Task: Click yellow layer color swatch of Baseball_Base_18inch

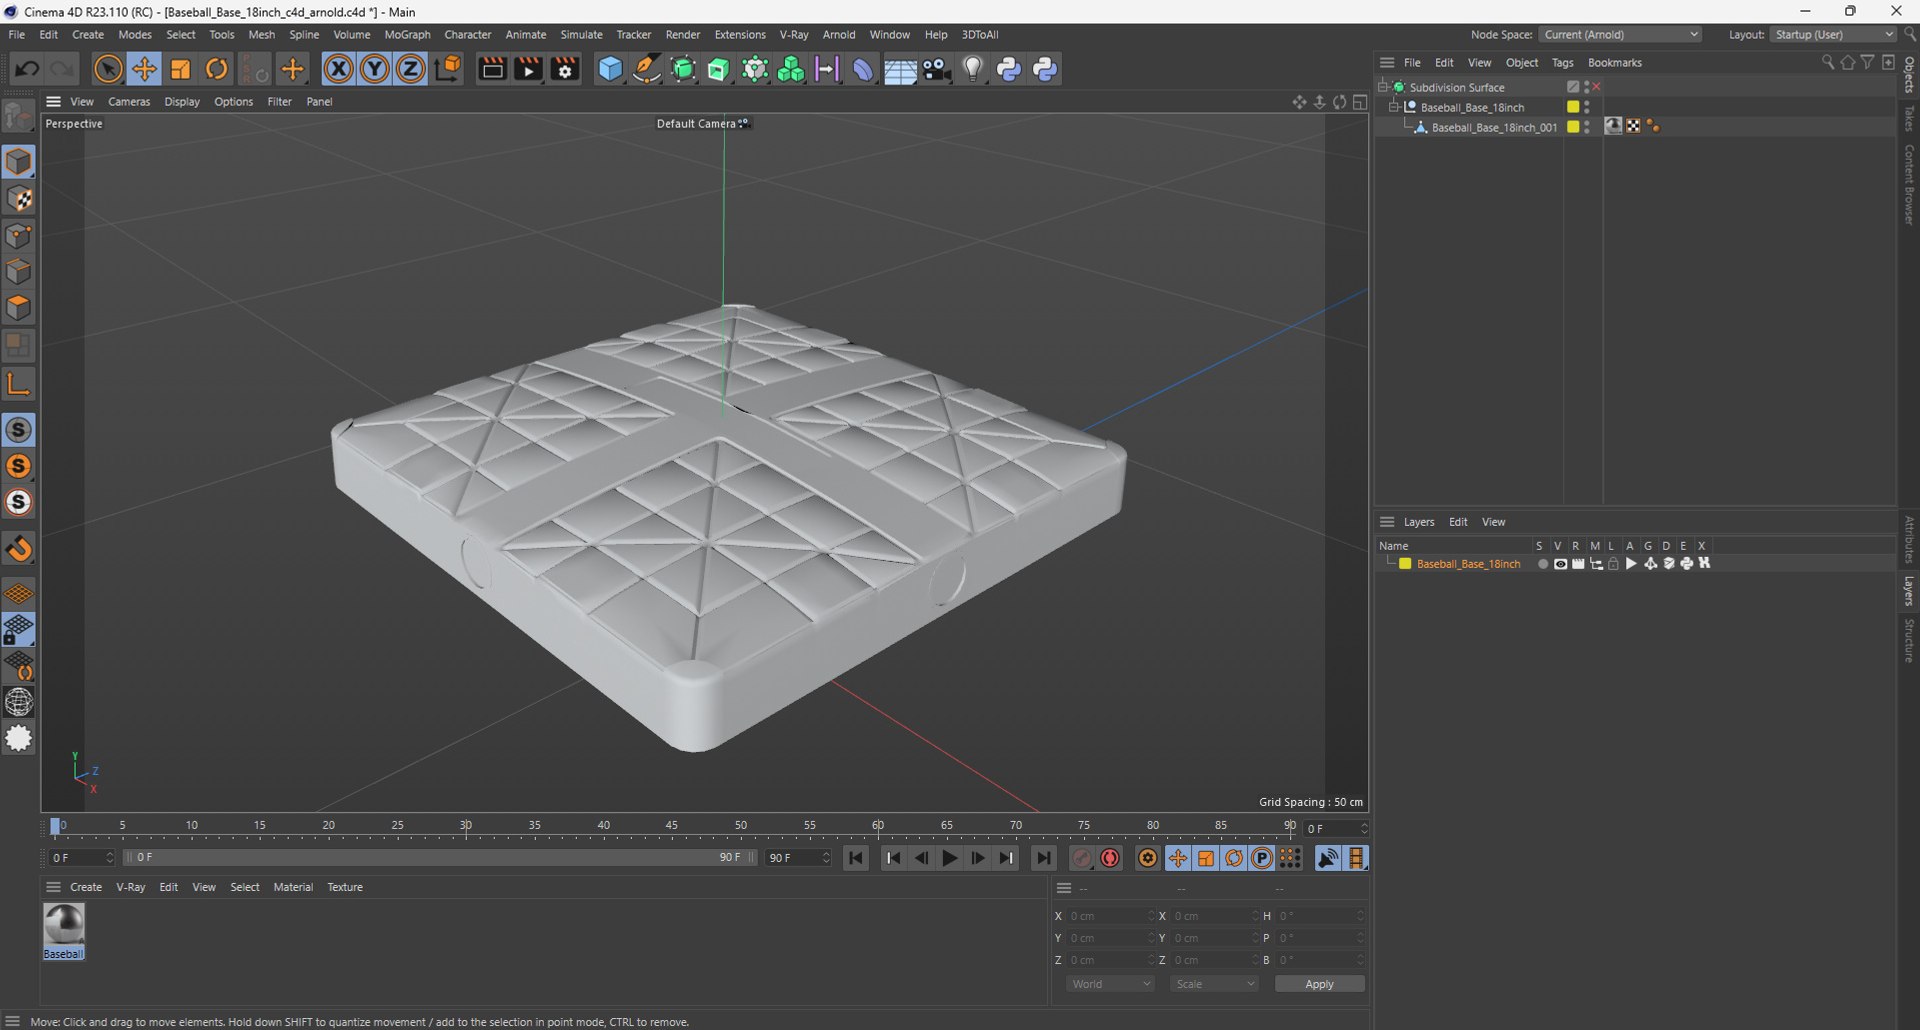Action: [x=1405, y=564]
